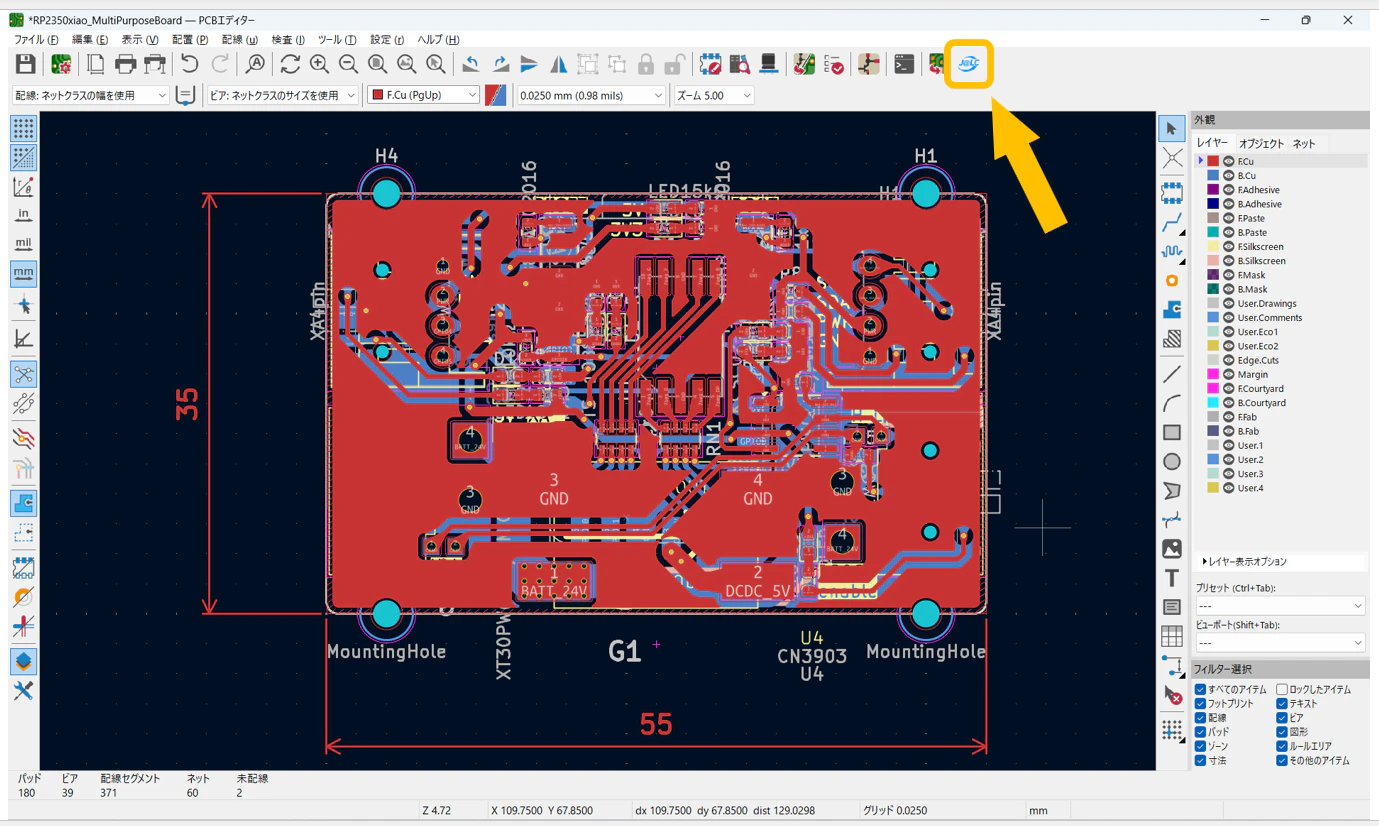Click the JLC plugin icon in the toolbar
Screen dimensions: 1379x826
(x=968, y=64)
